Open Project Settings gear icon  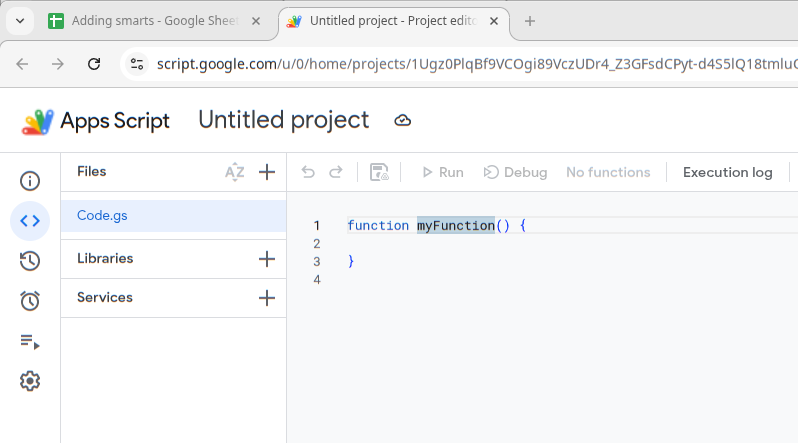click(x=30, y=381)
